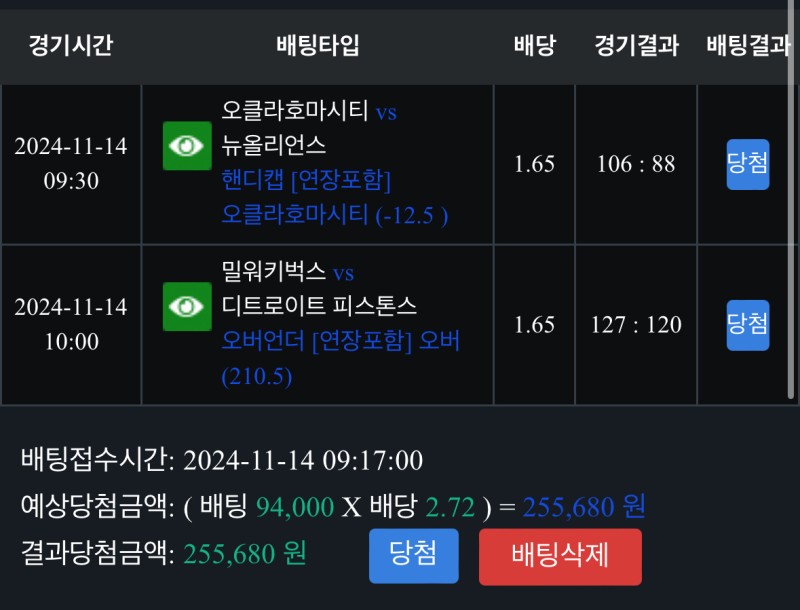Click 배팅결과 column header

click(x=748, y=46)
